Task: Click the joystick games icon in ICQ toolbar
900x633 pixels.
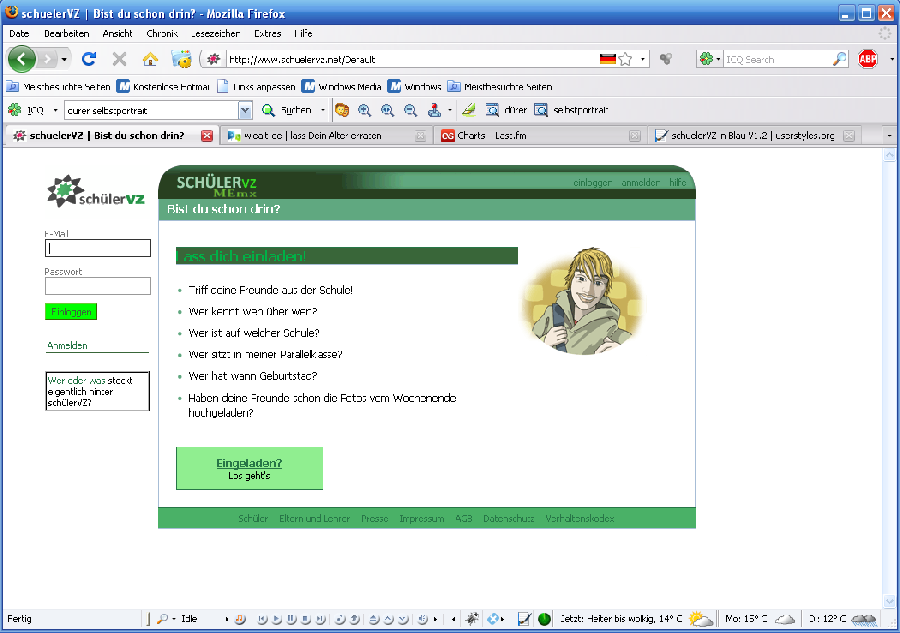Action: (x=435, y=110)
